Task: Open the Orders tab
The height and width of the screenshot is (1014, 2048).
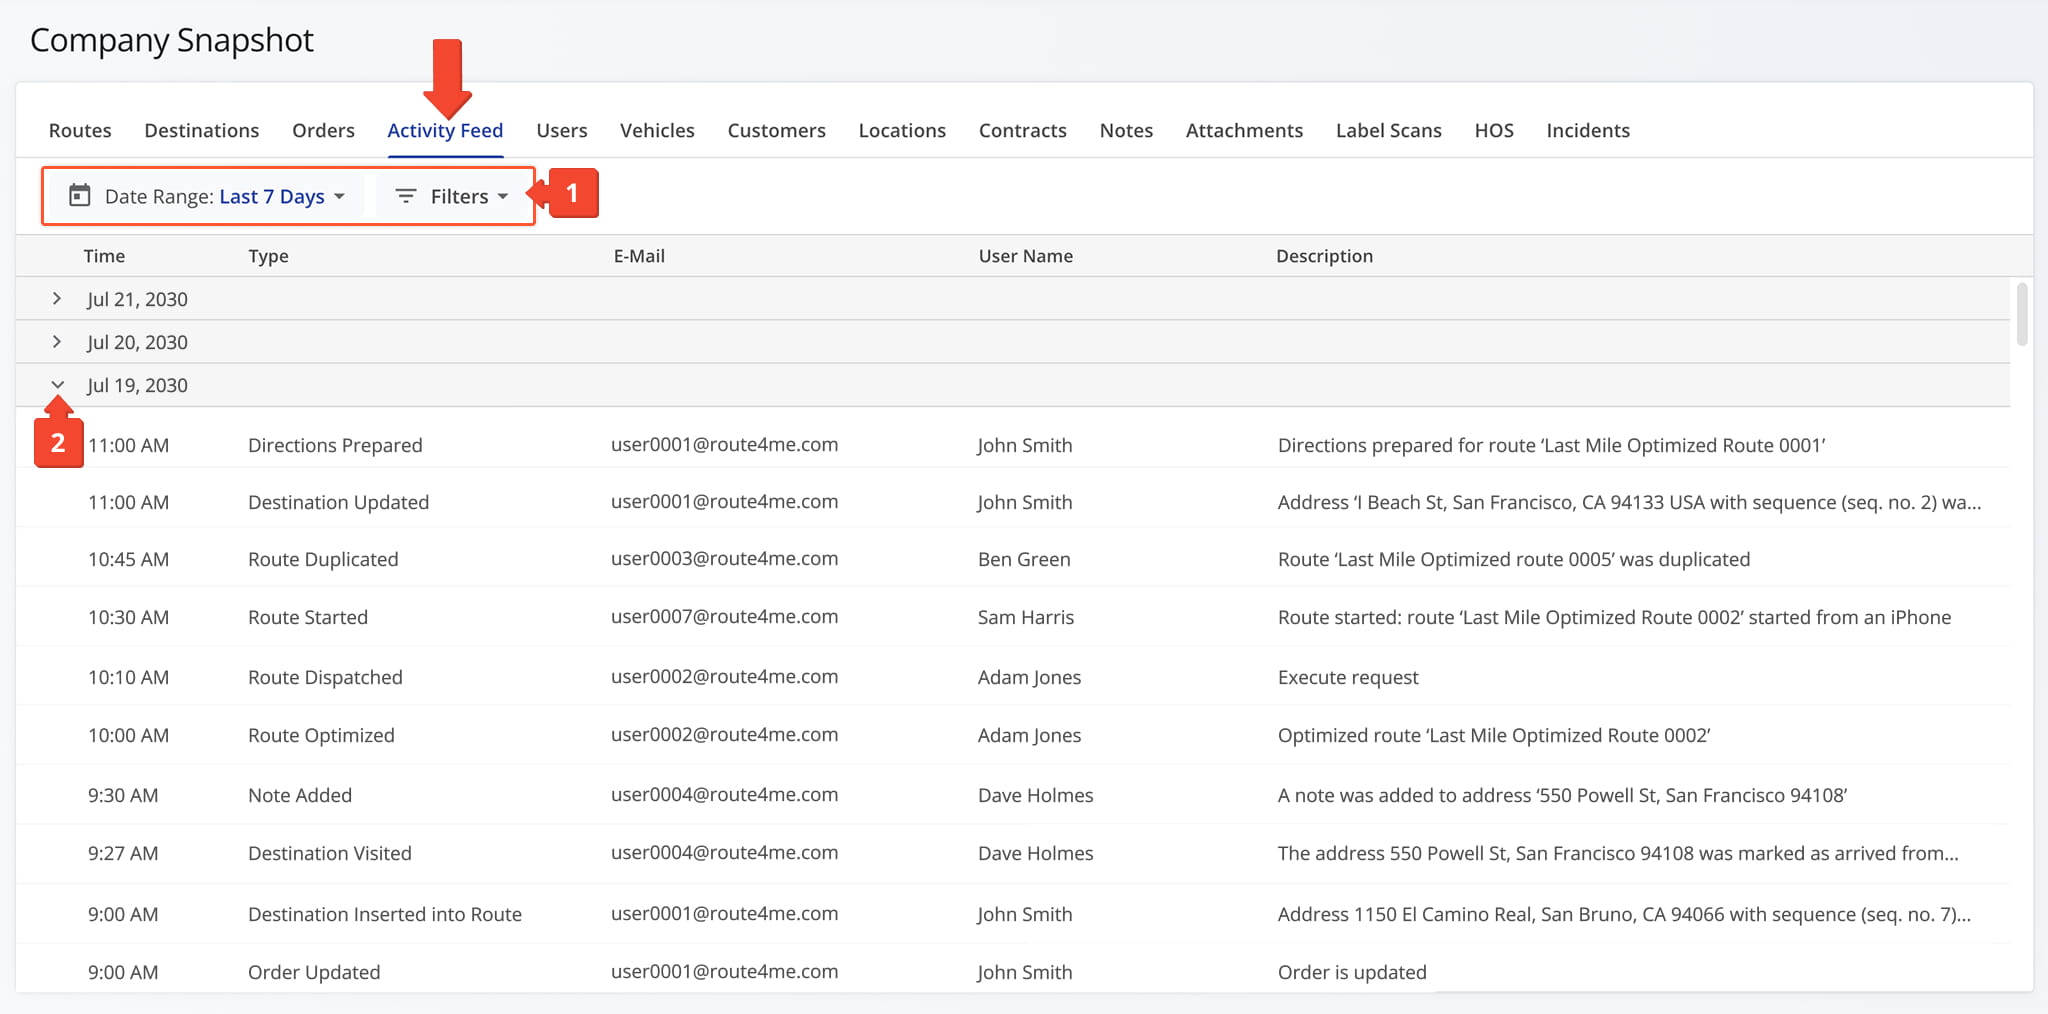Action: coord(323,130)
